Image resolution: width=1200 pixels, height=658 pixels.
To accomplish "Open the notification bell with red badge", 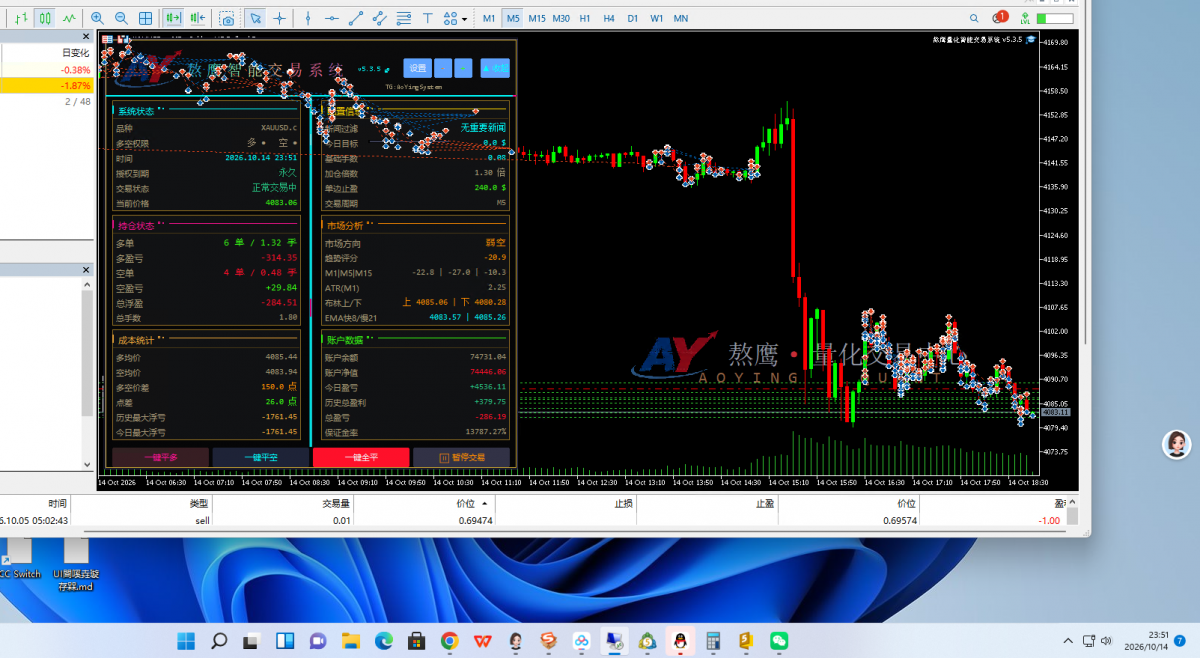I will [x=999, y=18].
